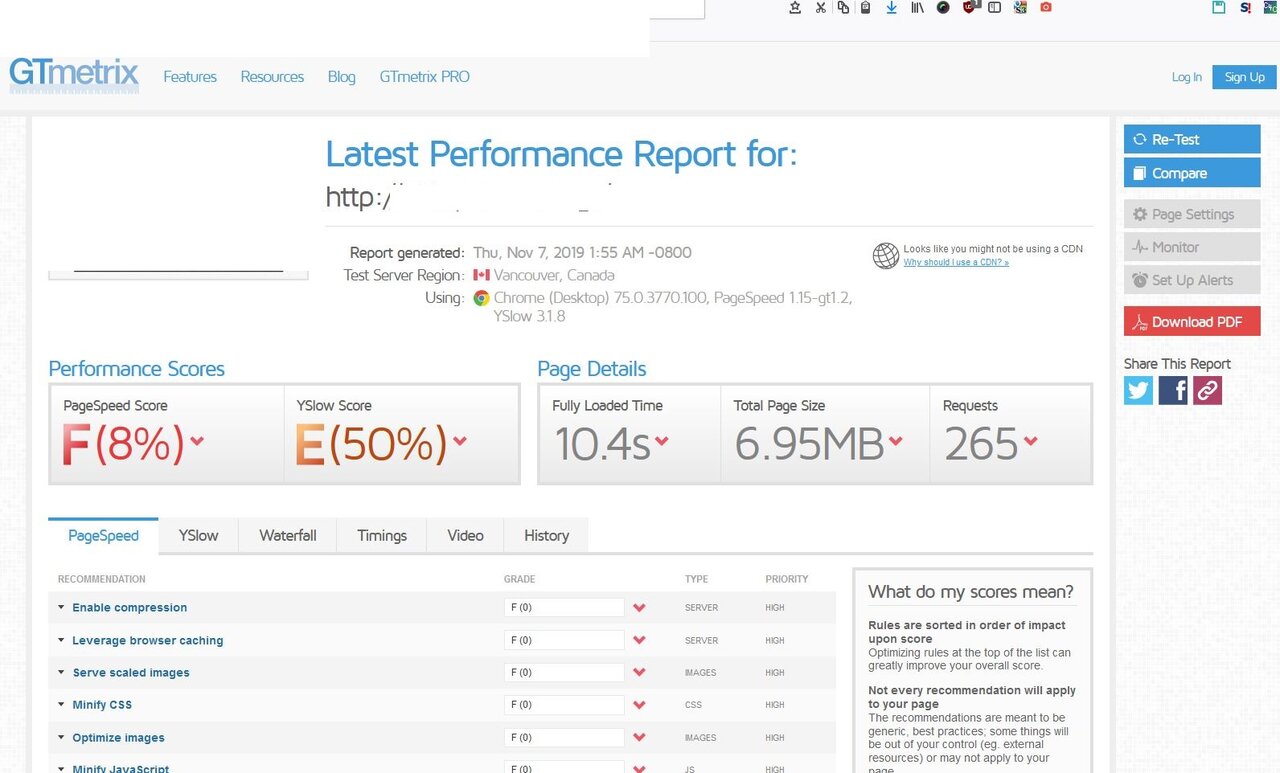Click the cut scissors icon in browser toolbar
The height and width of the screenshot is (773, 1280).
pos(821,7)
